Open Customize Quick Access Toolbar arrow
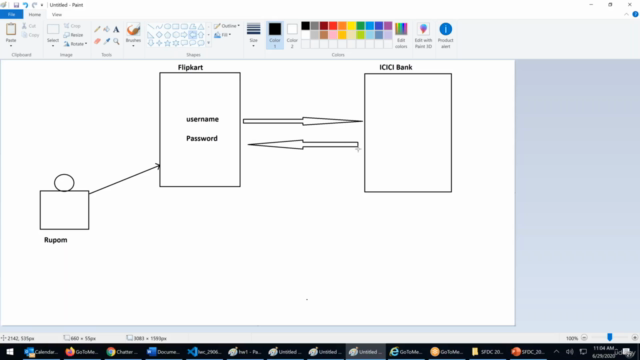The image size is (640, 360). click(x=42, y=5)
